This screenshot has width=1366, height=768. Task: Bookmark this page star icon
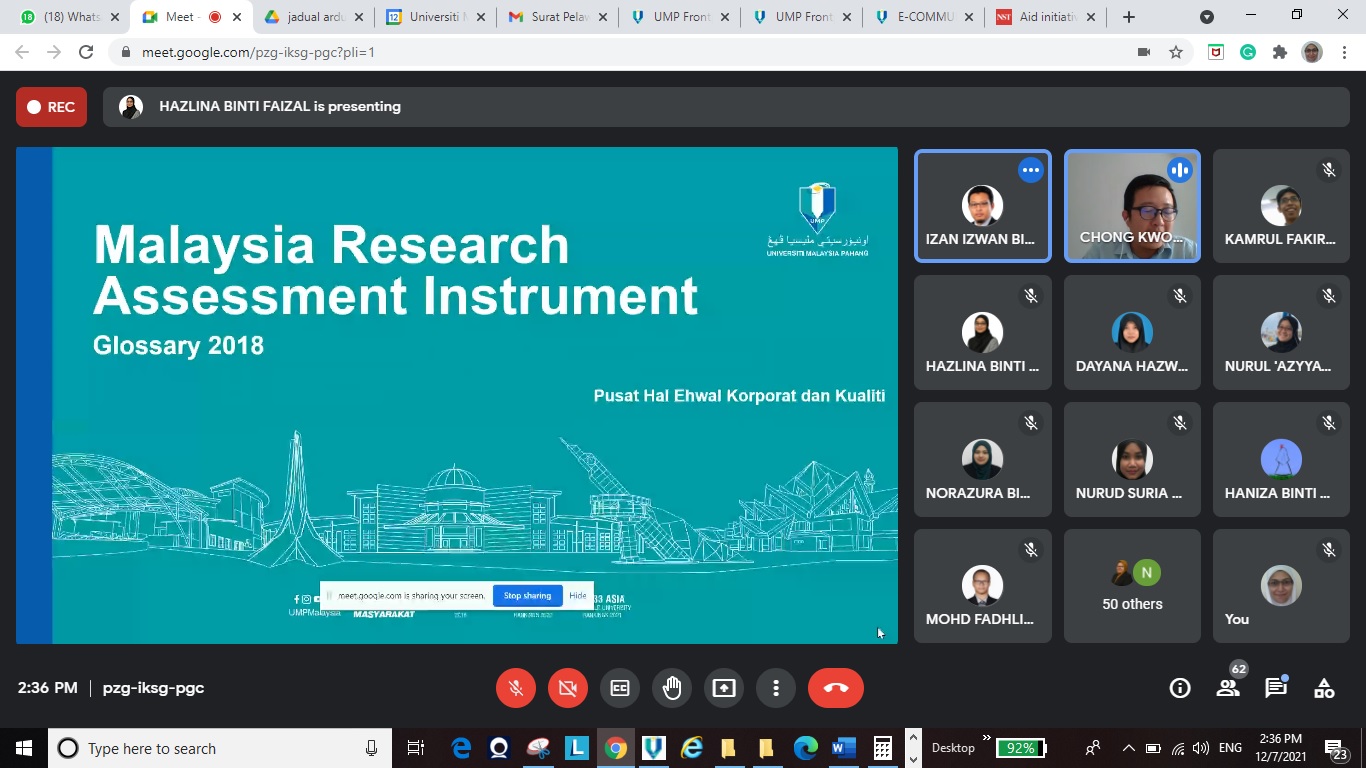[1176, 52]
